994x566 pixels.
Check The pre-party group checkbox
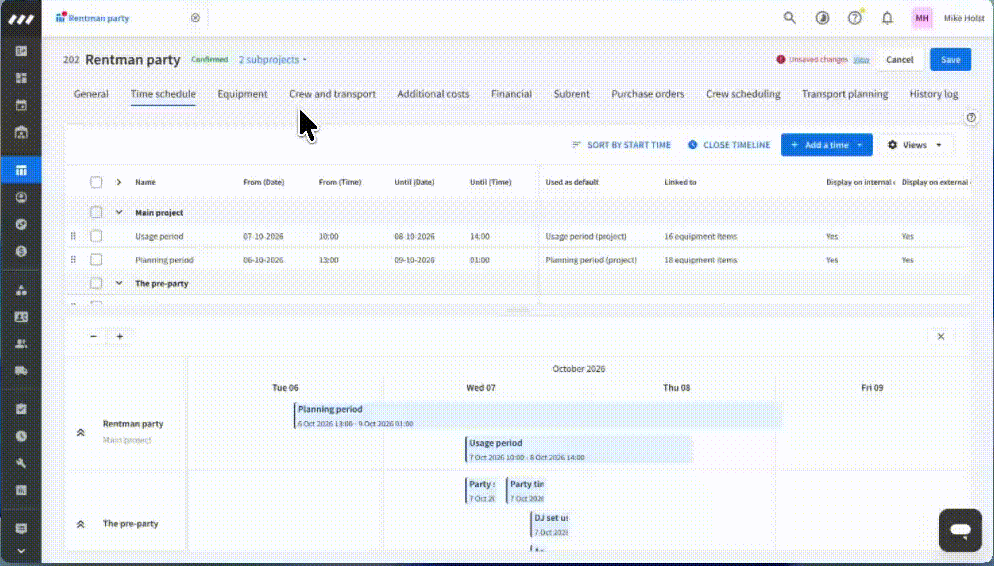point(96,283)
